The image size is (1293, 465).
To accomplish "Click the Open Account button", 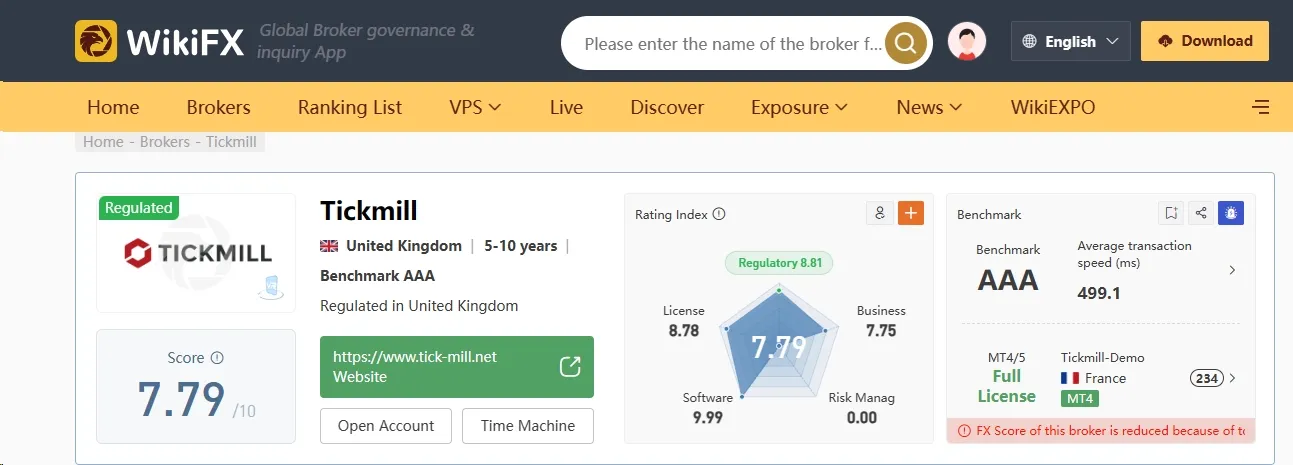I will [x=386, y=426].
